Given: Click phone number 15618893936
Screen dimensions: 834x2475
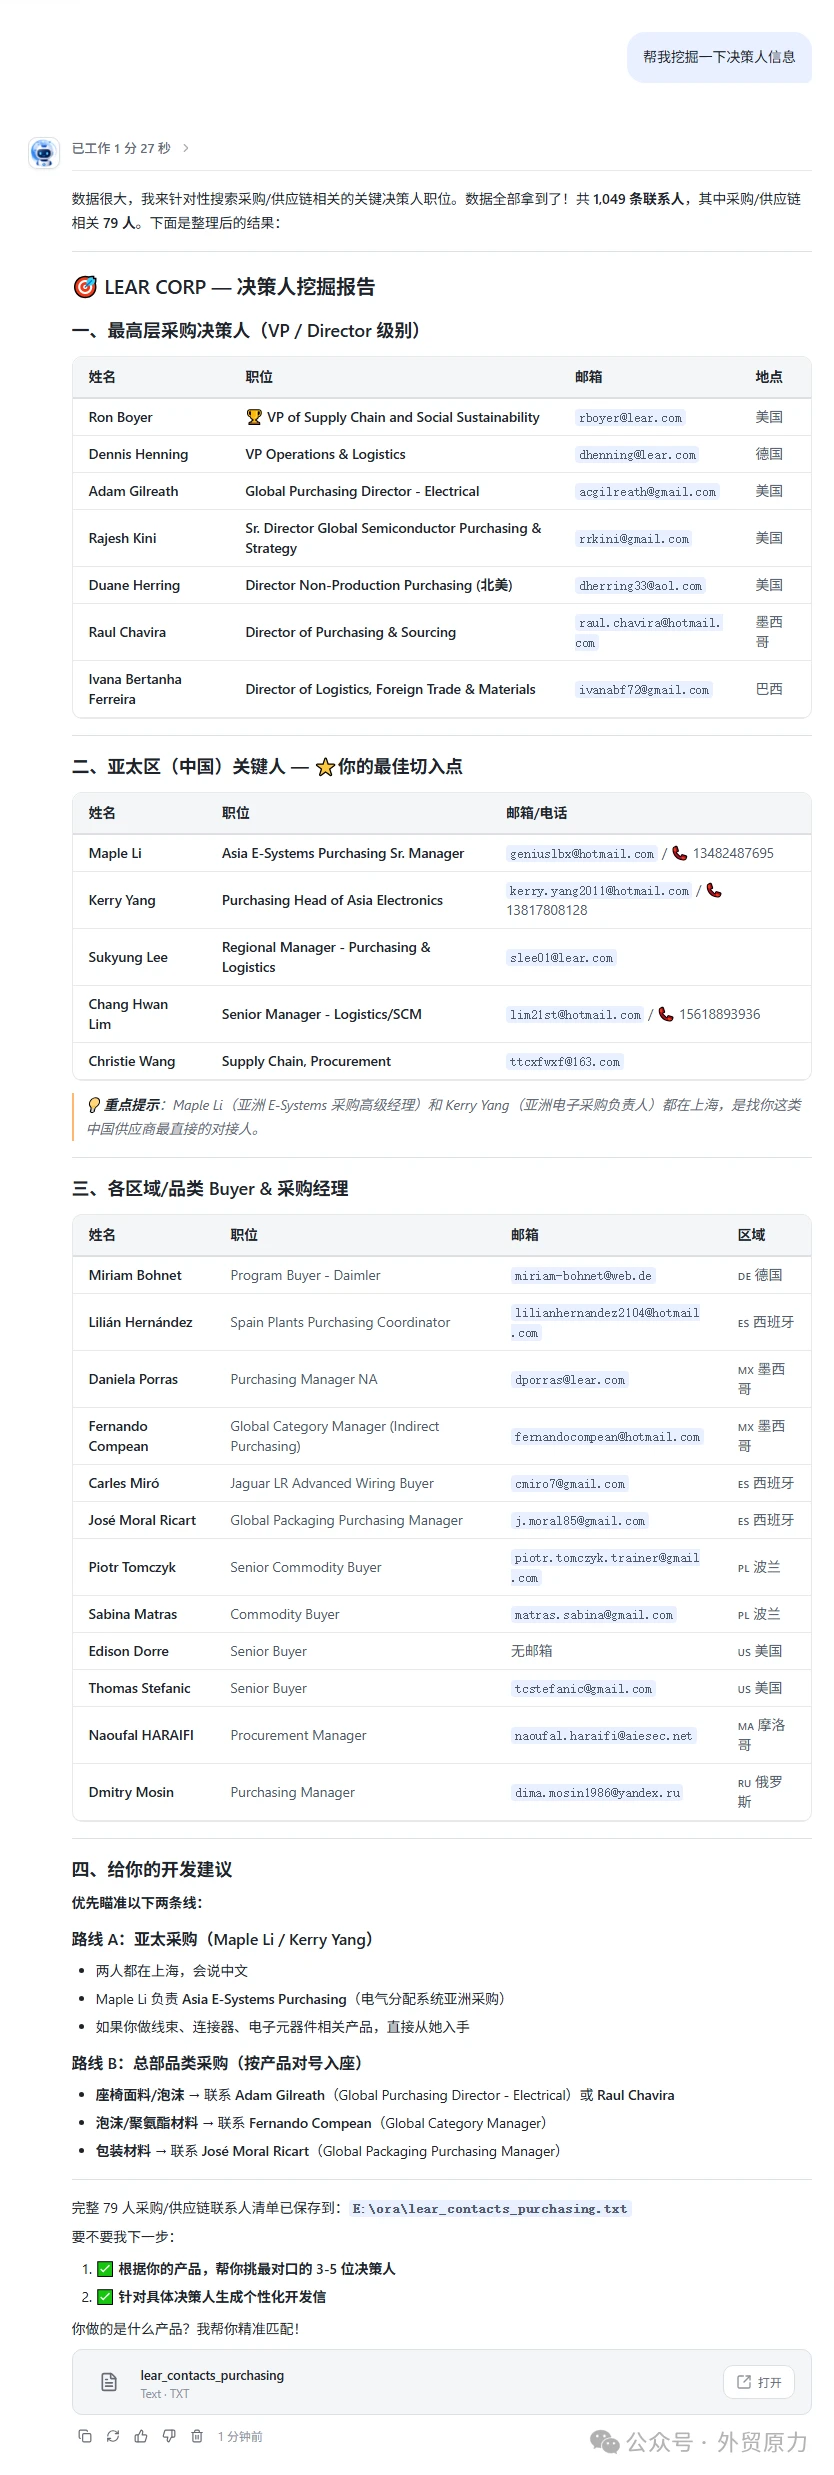Looking at the screenshot, I should point(719,1014).
